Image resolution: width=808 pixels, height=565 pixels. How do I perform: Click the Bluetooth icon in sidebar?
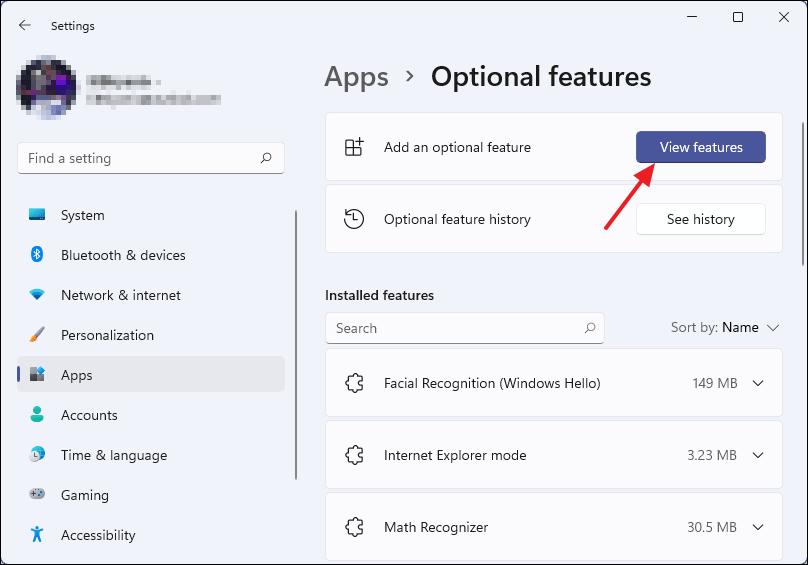[x=37, y=255]
